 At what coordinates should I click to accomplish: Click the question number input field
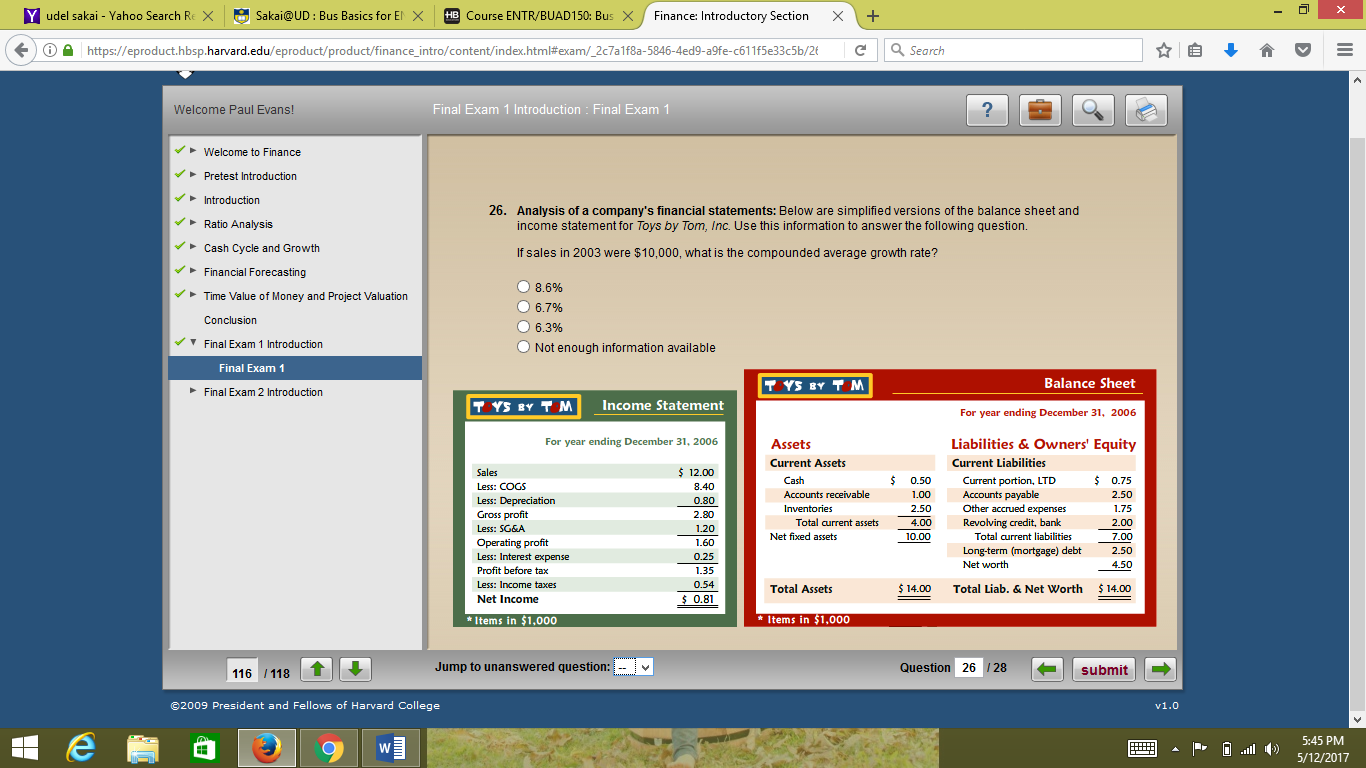[x=968, y=668]
